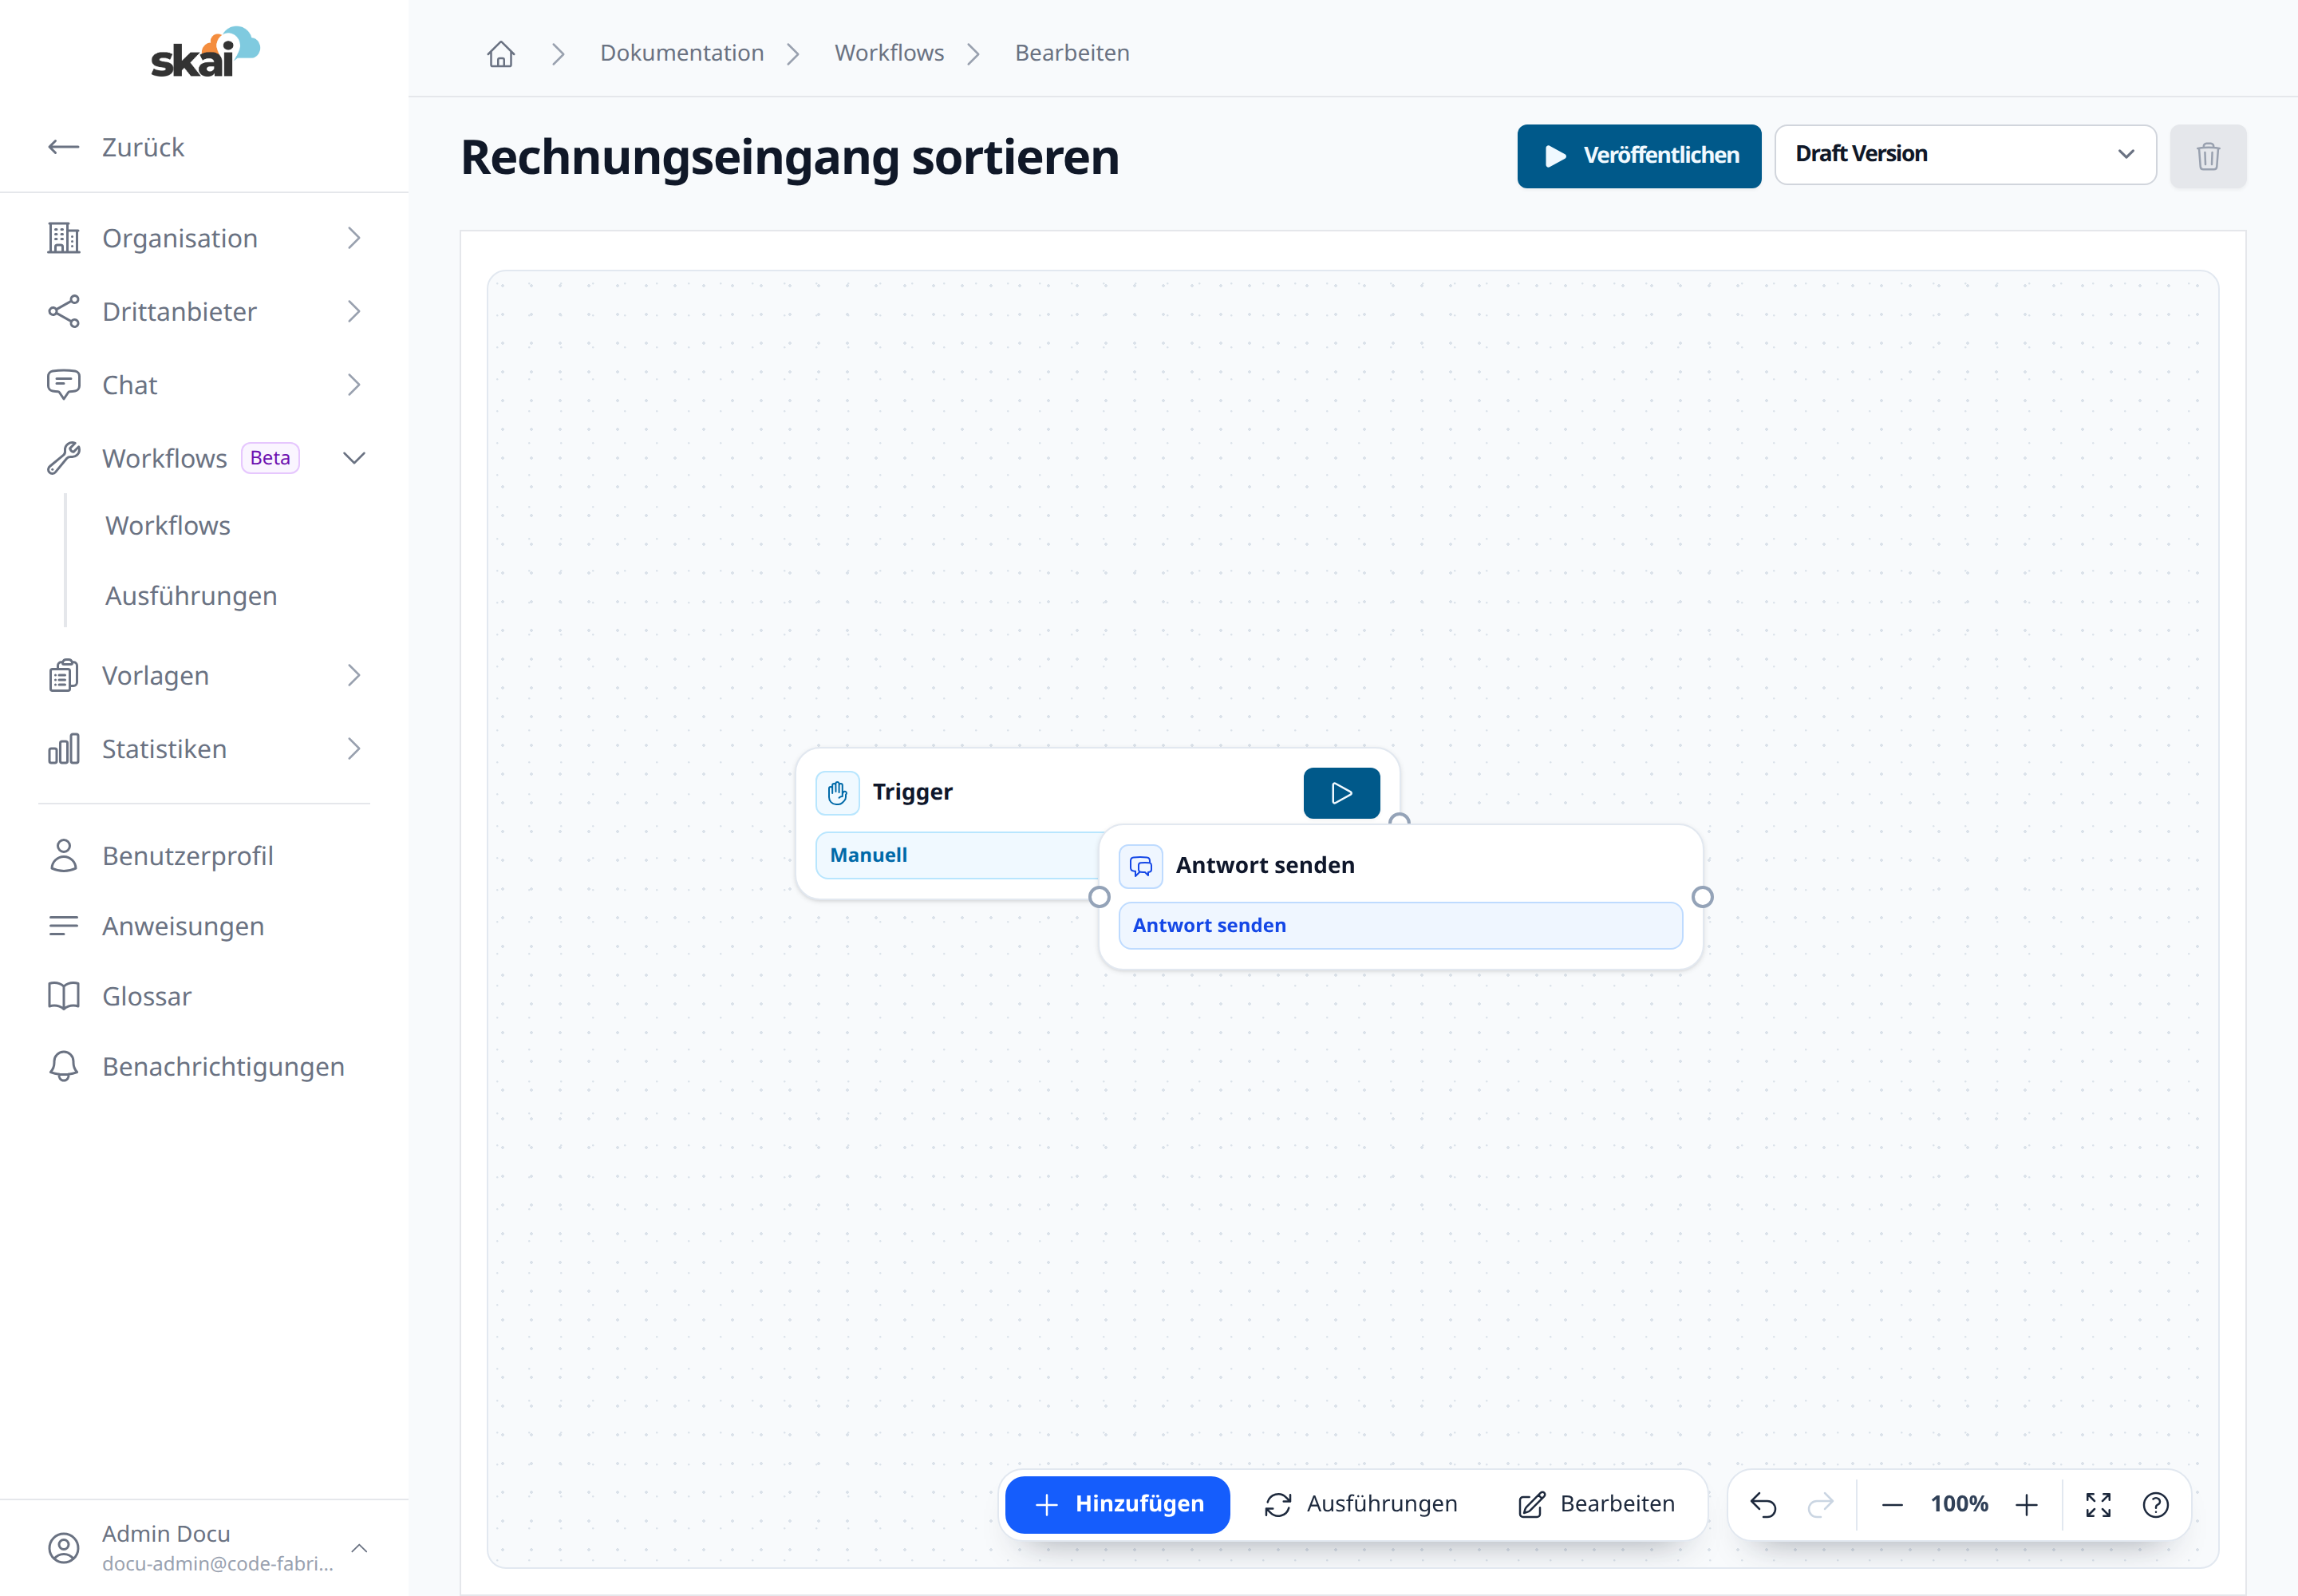Click the Rechnungseingang sortieren title

pyautogui.click(x=790, y=157)
